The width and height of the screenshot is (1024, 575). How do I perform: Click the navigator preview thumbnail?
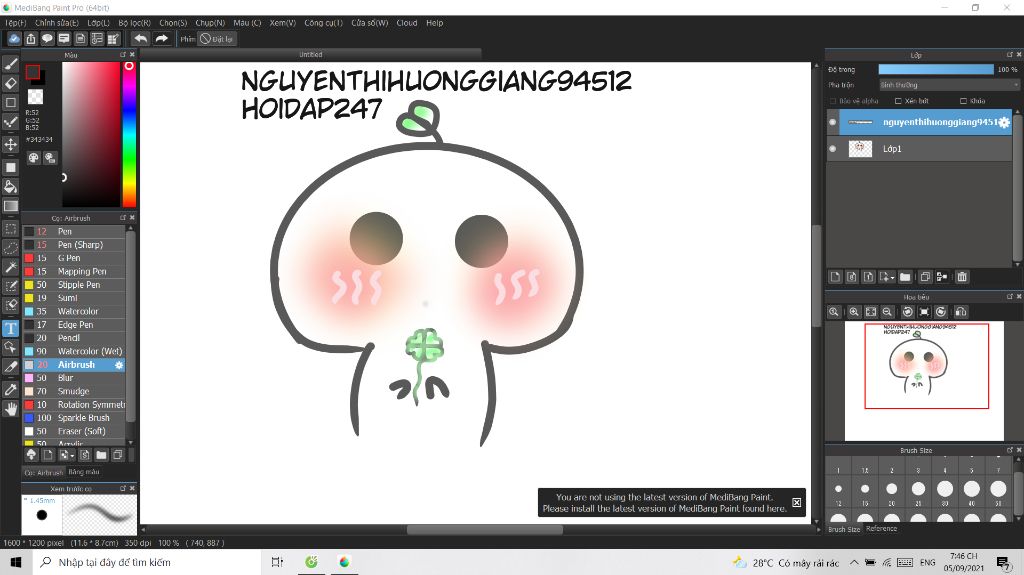tap(924, 382)
